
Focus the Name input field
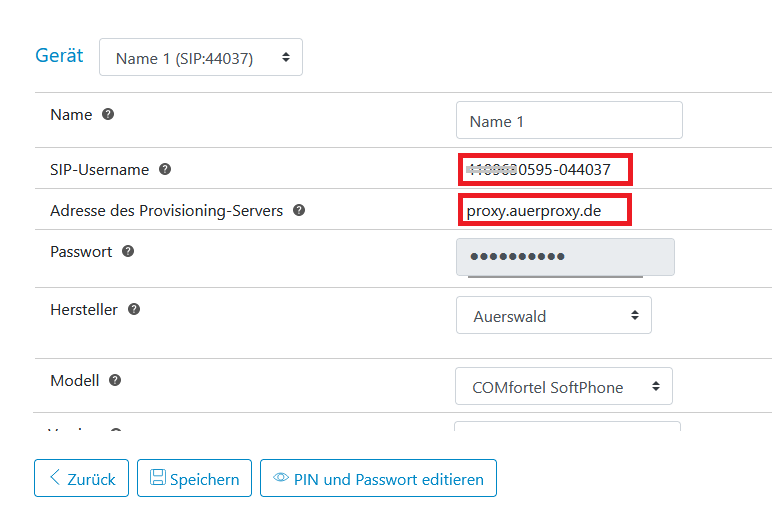569,120
